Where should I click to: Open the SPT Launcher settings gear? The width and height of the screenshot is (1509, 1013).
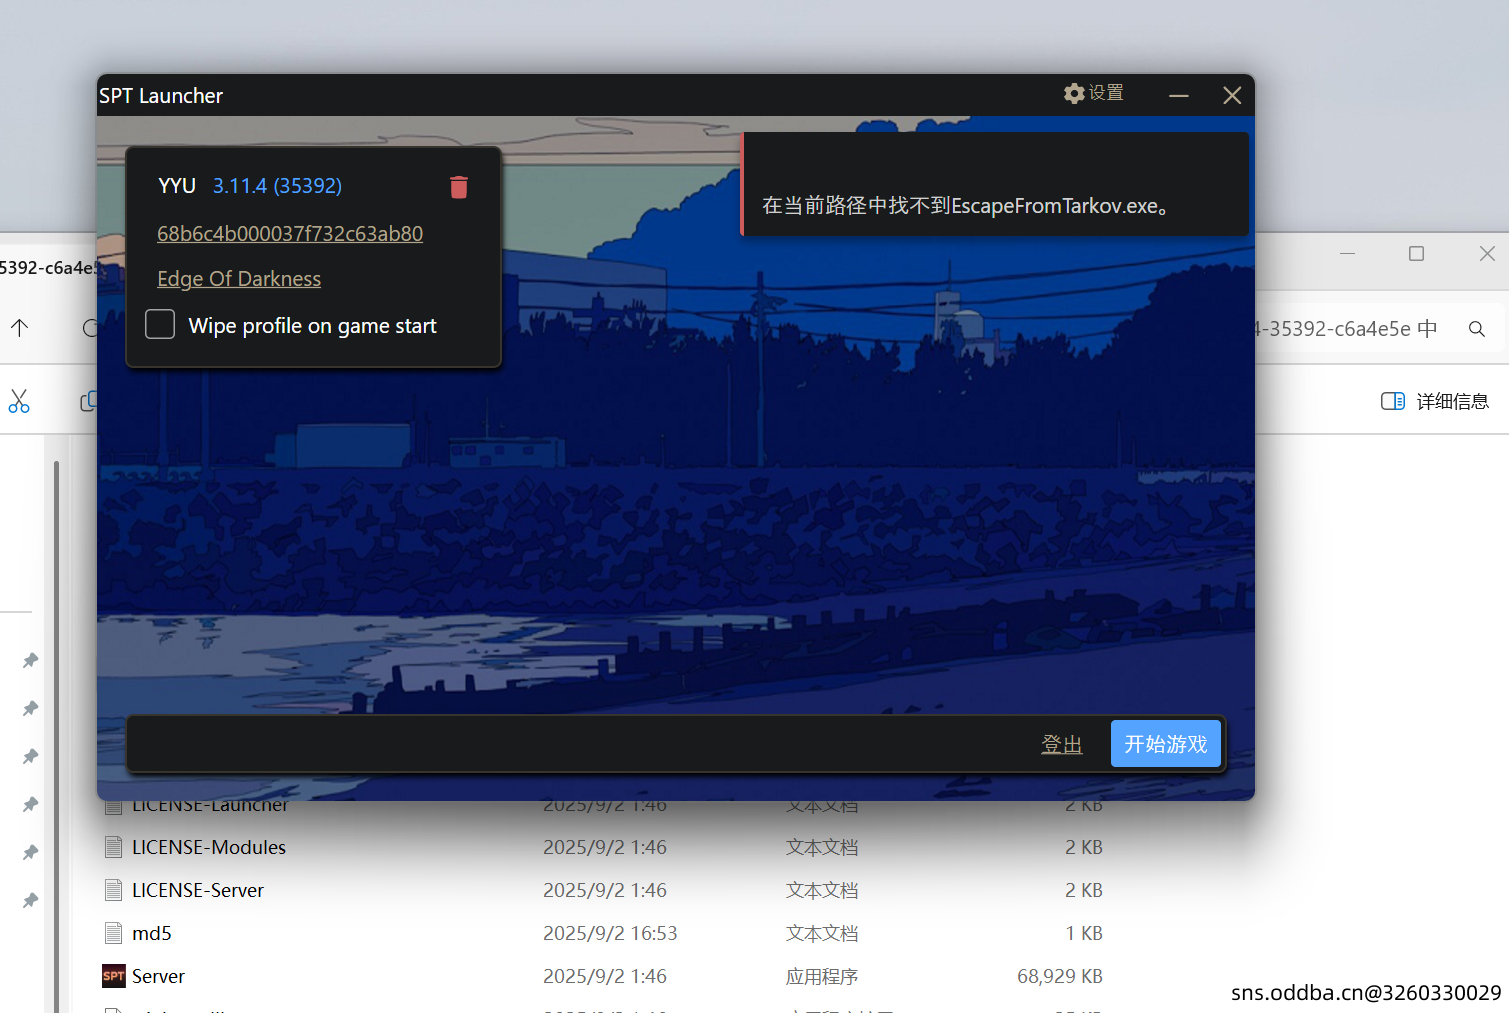(1093, 93)
